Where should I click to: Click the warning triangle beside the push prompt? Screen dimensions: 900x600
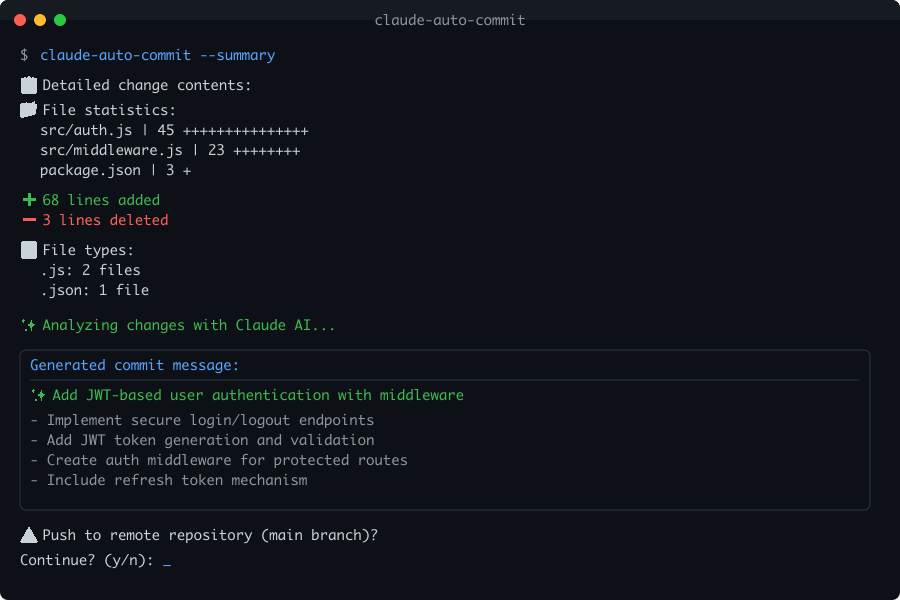28,534
